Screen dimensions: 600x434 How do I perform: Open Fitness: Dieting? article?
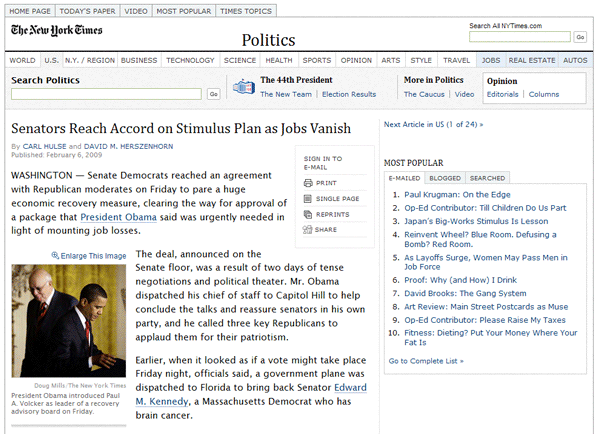[491, 338]
